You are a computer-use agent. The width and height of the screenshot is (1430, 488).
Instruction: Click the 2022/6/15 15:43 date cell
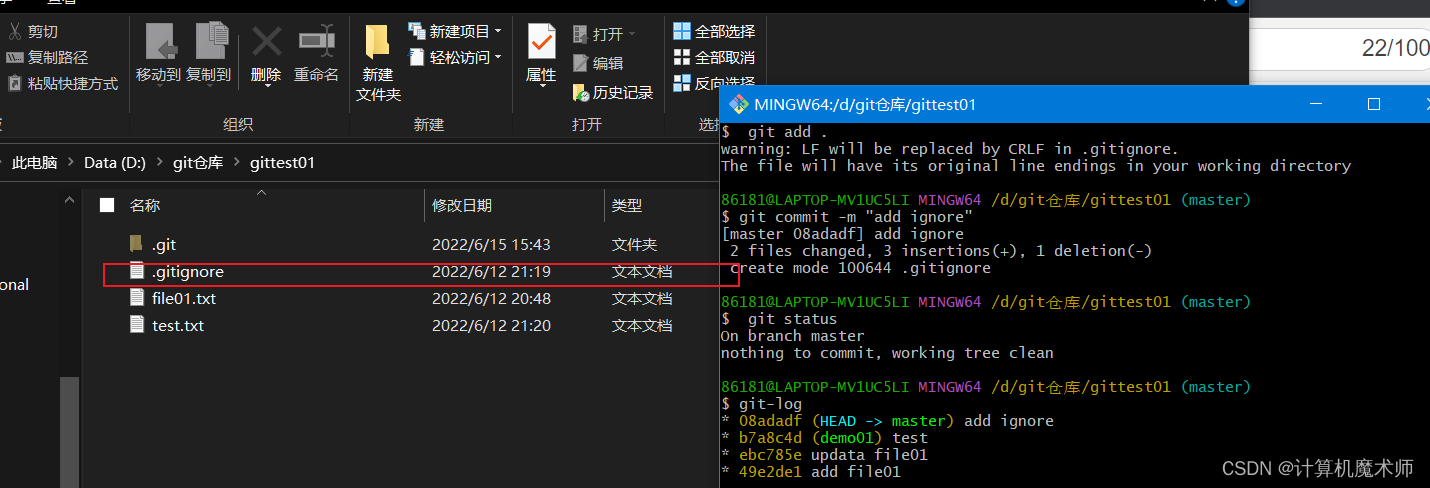(x=491, y=244)
